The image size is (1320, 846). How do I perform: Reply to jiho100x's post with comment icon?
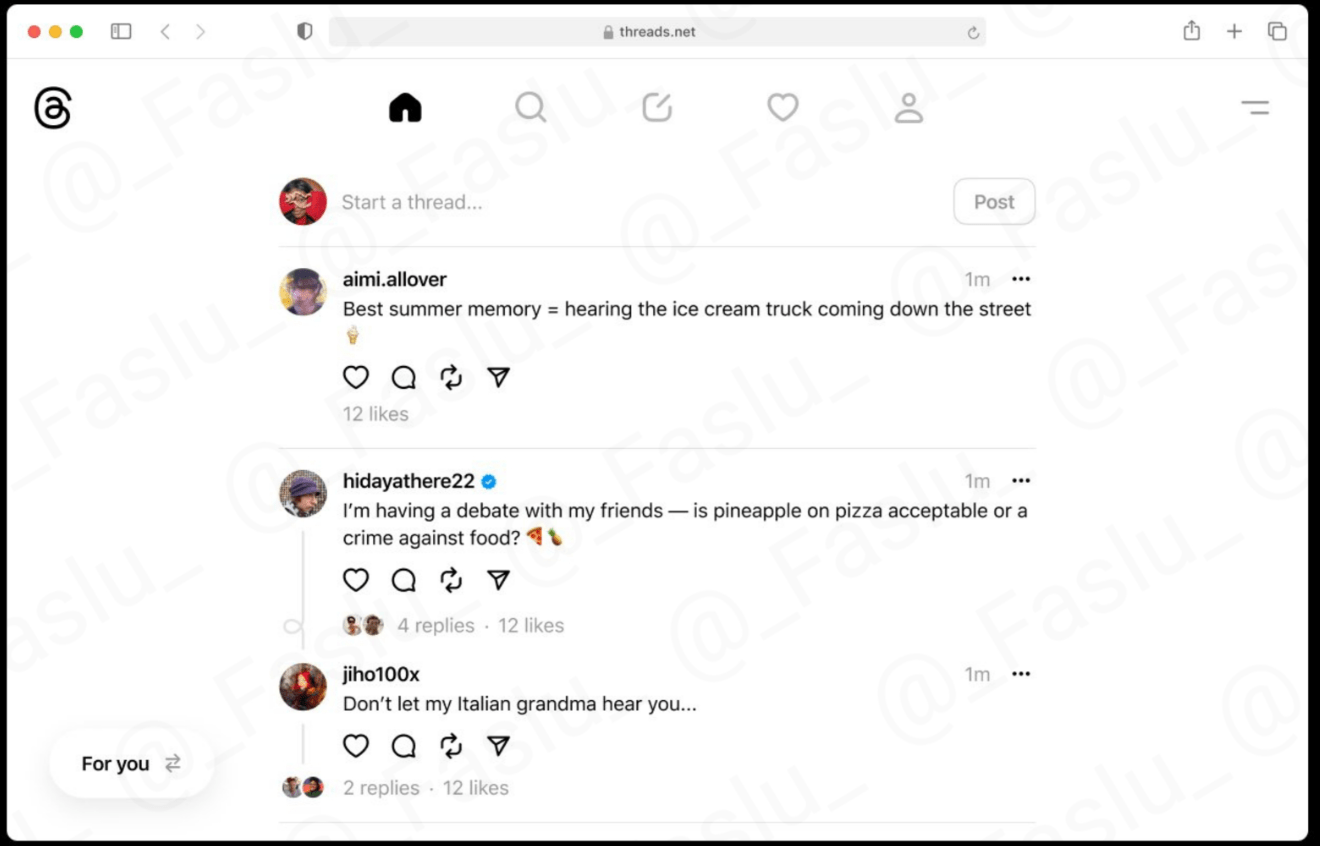pos(404,746)
